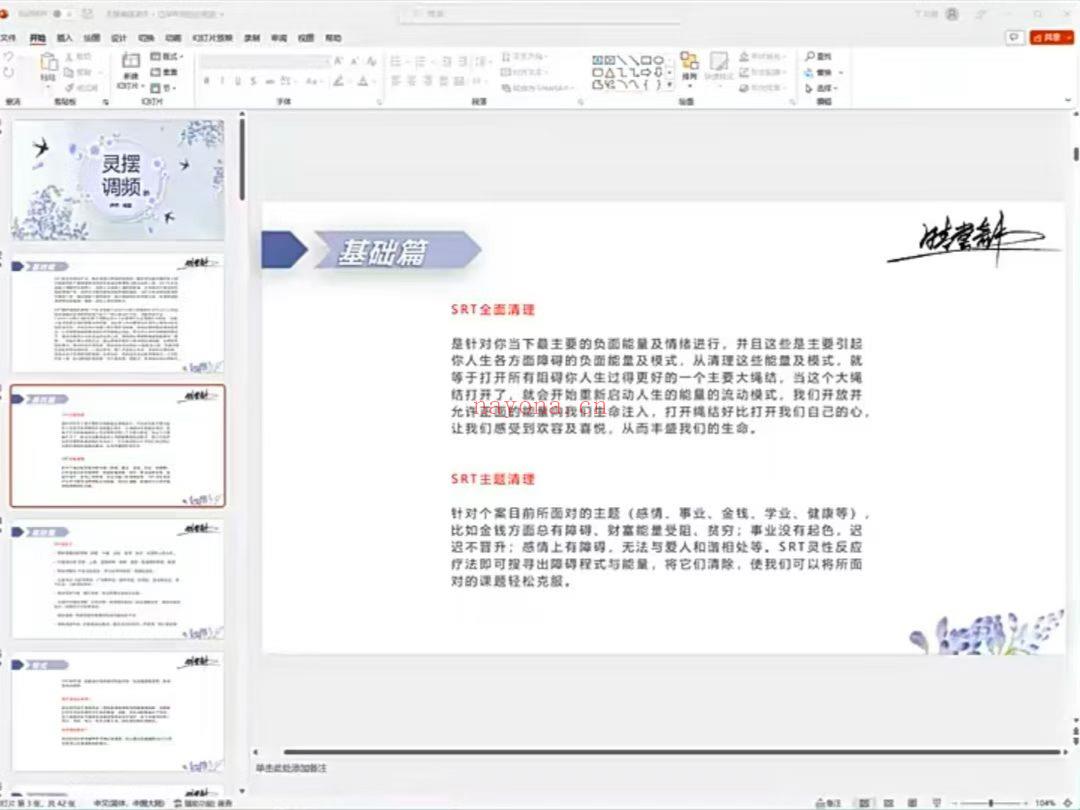Click the Align Left paragraph icon
This screenshot has height=810, width=1080.
click(396, 81)
